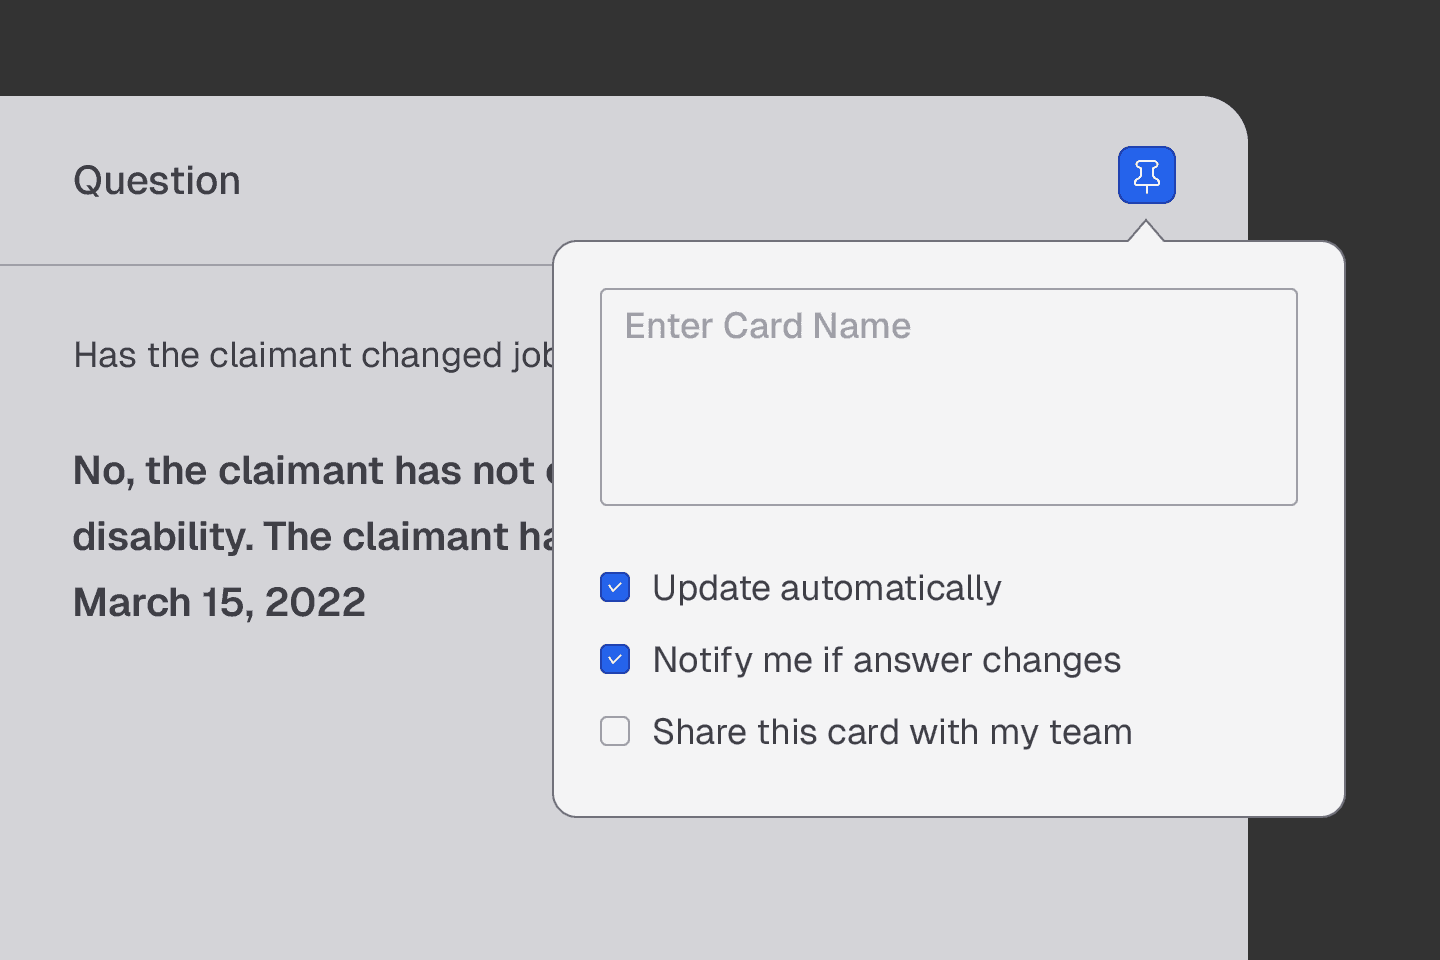1440x960 pixels.
Task: Disable Notify me if answer changes checkbox
Action: (615, 659)
